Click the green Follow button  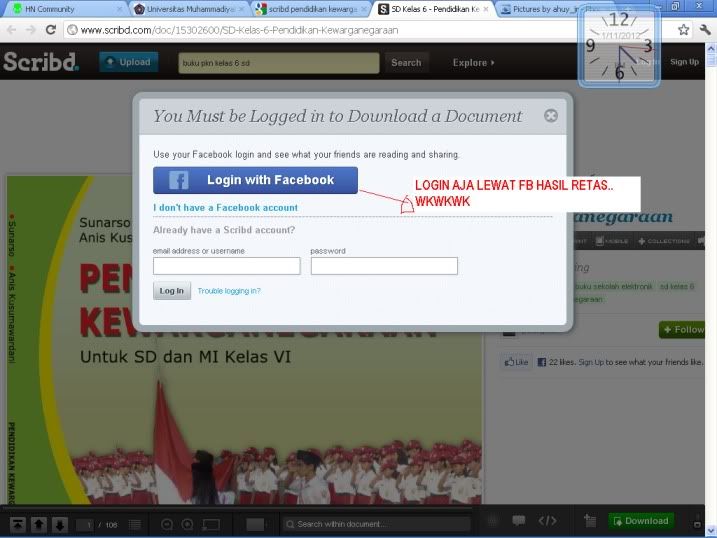point(682,330)
